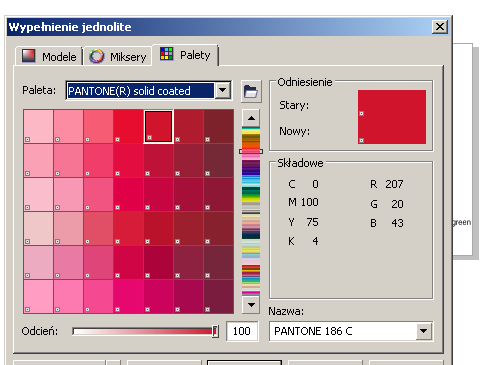Select the lightest pink swatch in the top-left corner of the grid
492x365 pixels.
pos(38,127)
